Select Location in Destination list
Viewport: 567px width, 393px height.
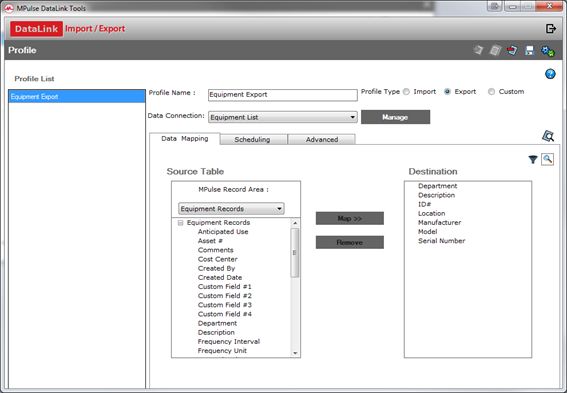tap(431, 213)
